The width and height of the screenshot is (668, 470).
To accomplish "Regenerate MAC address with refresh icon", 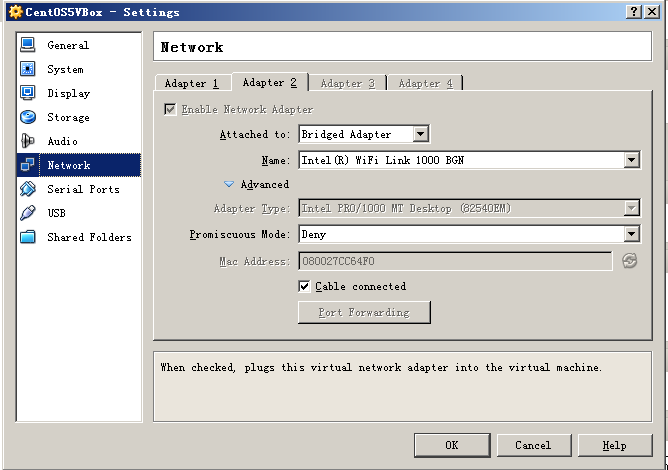I will pos(630,261).
